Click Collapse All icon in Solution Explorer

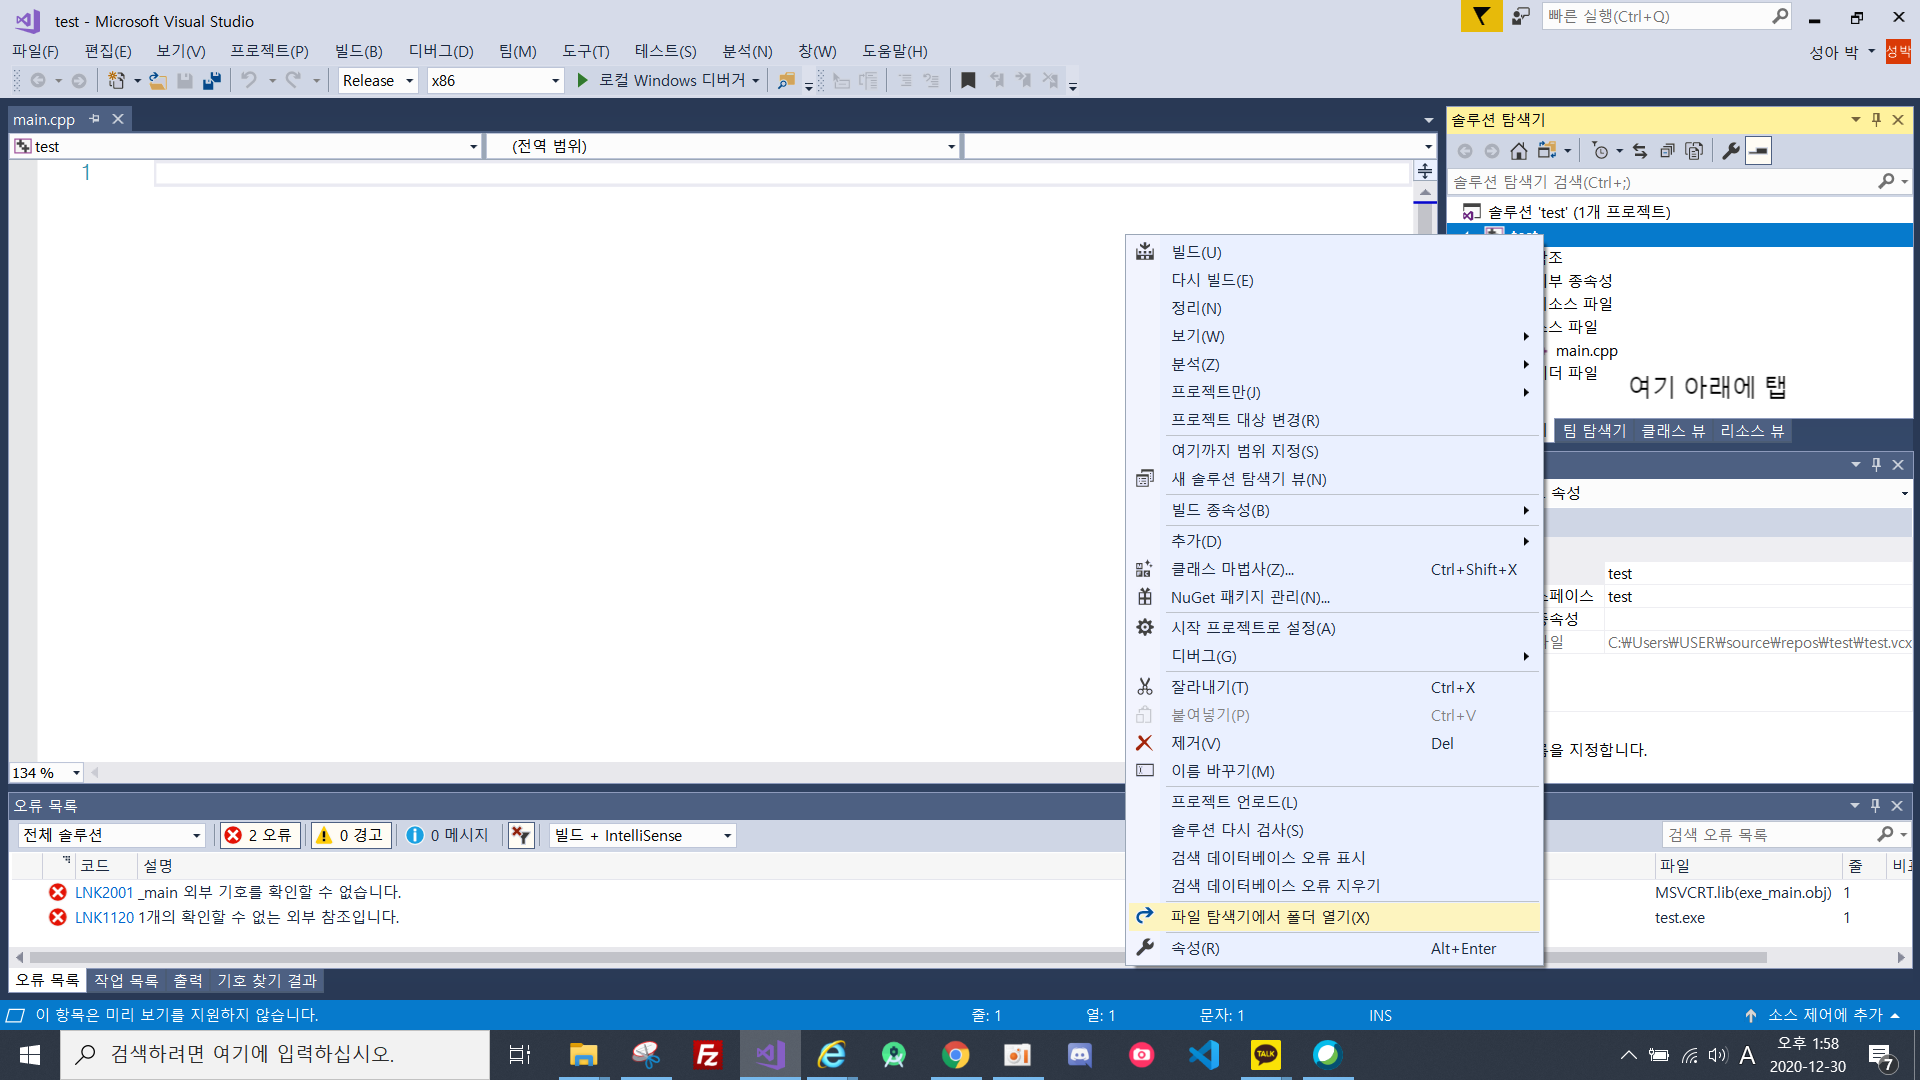[x=1667, y=151]
